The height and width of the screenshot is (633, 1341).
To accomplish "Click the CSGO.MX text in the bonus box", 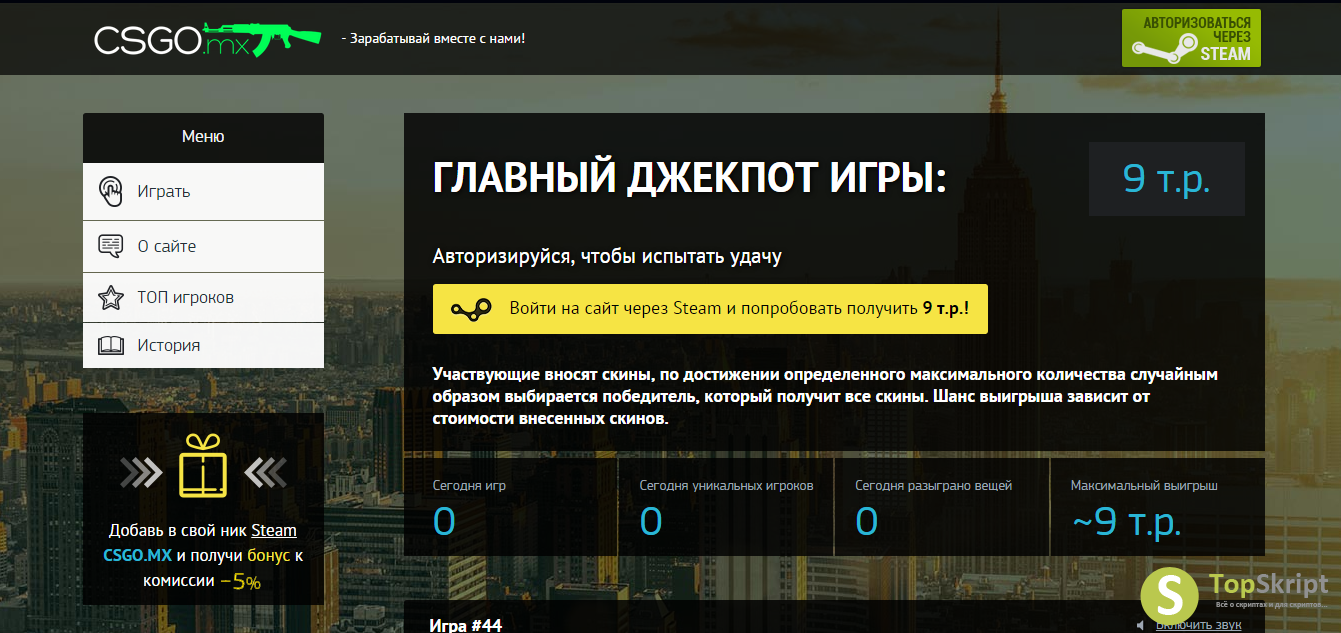I will [138, 556].
